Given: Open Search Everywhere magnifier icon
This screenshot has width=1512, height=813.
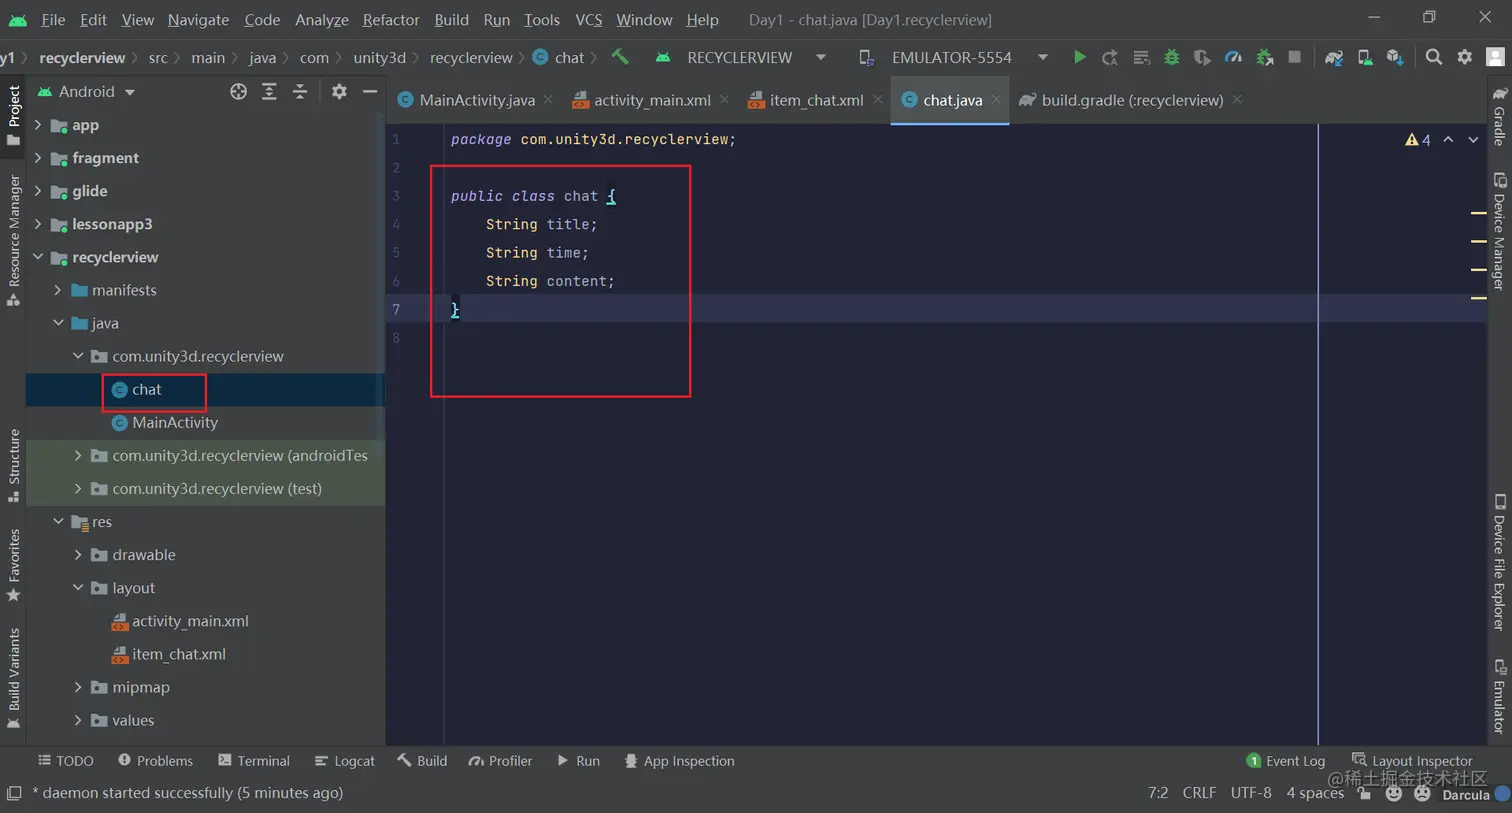Looking at the screenshot, I should pyautogui.click(x=1434, y=57).
